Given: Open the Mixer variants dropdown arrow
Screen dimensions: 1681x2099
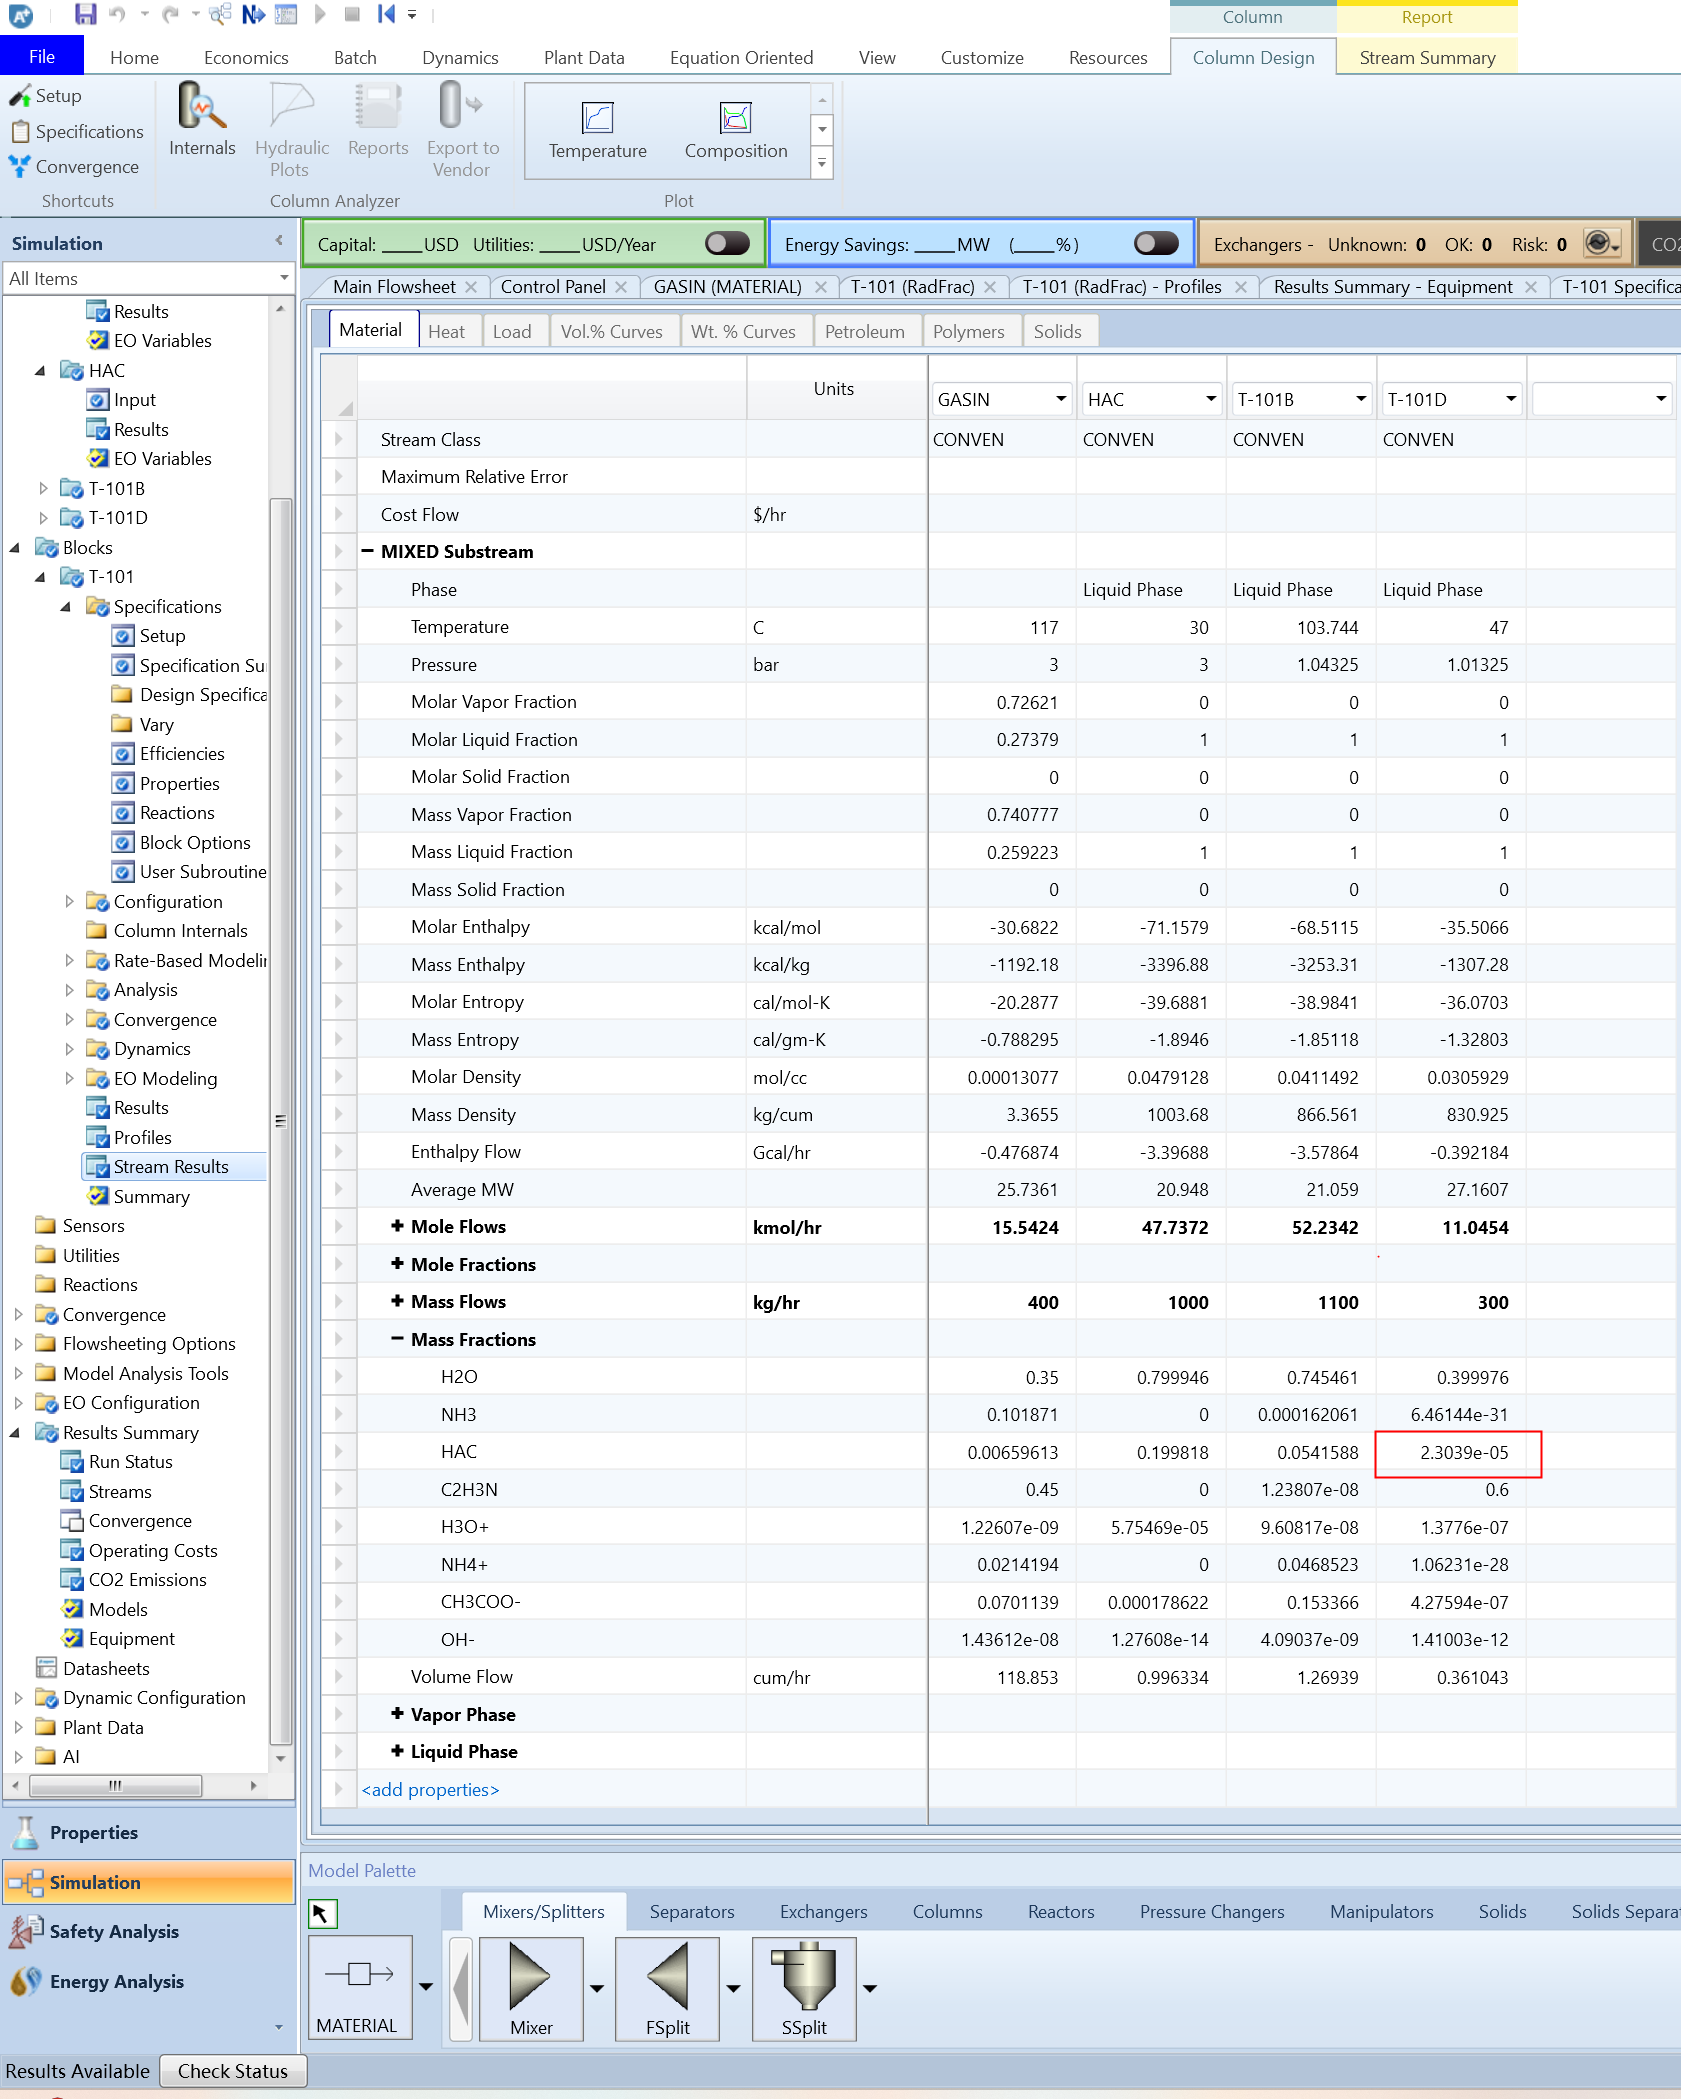Looking at the screenshot, I should [597, 1988].
